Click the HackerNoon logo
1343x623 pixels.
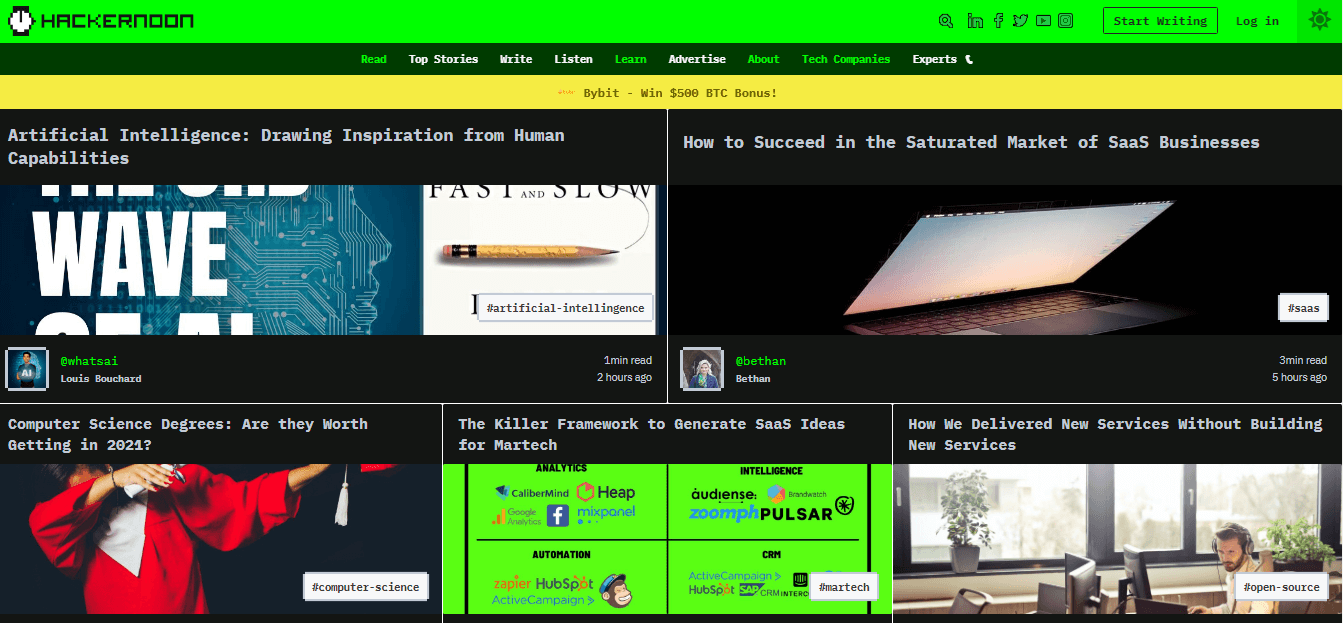pyautogui.click(x=101, y=20)
